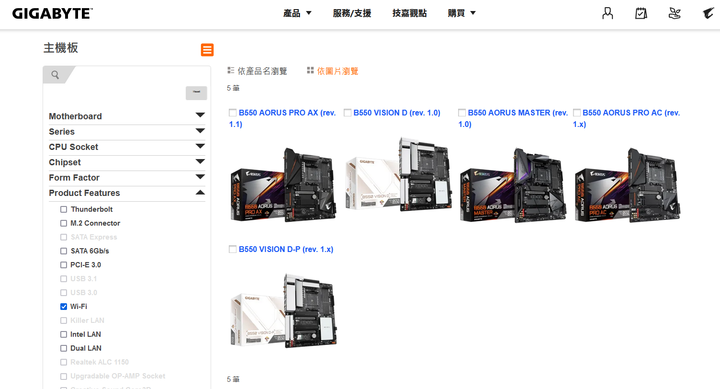Viewport: 720px width, 389px height.
Task: Expand the Form Factor filter
Action: (x=127, y=178)
